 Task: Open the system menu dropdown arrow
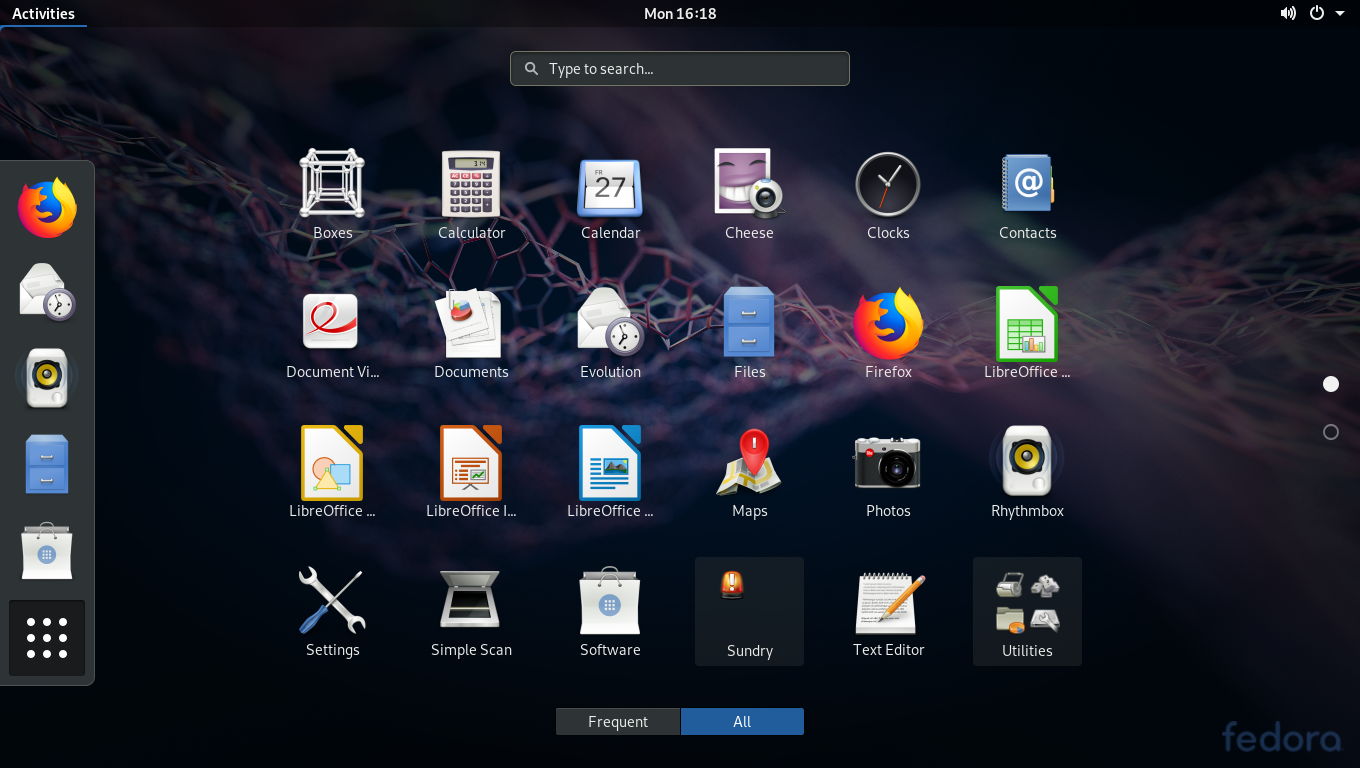point(1340,13)
